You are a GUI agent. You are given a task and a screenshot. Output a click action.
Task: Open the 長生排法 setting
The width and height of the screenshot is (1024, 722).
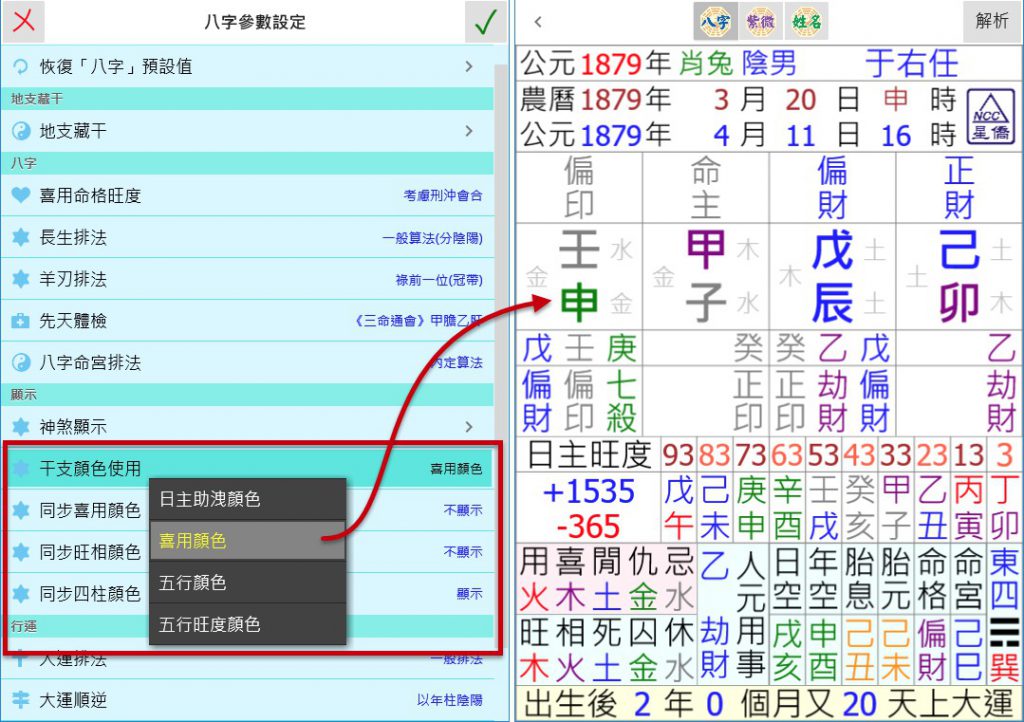248,238
